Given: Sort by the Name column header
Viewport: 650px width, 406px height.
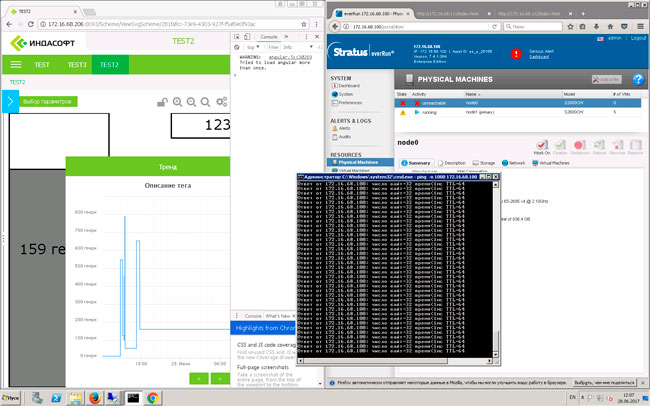Looking at the screenshot, I should tap(473, 94).
